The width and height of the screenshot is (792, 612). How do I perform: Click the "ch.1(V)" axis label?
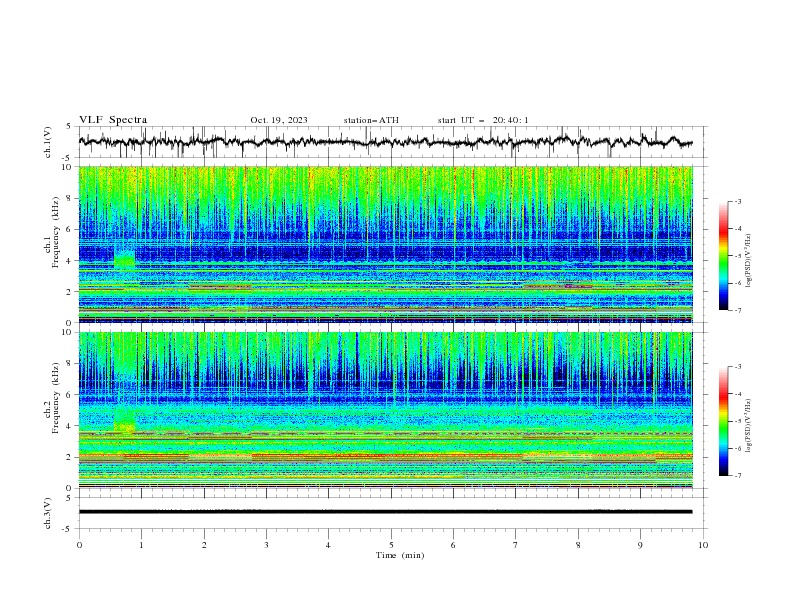[x=48, y=142]
